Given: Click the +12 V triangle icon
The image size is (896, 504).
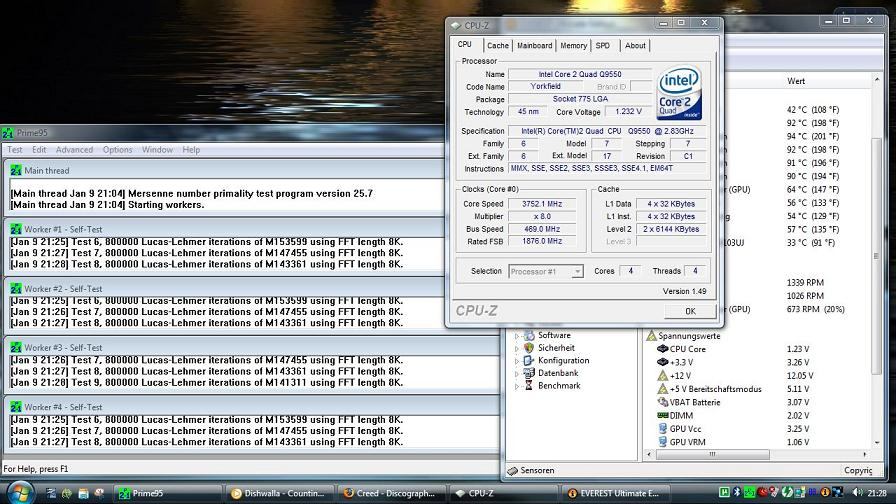Looking at the screenshot, I should tap(663, 375).
